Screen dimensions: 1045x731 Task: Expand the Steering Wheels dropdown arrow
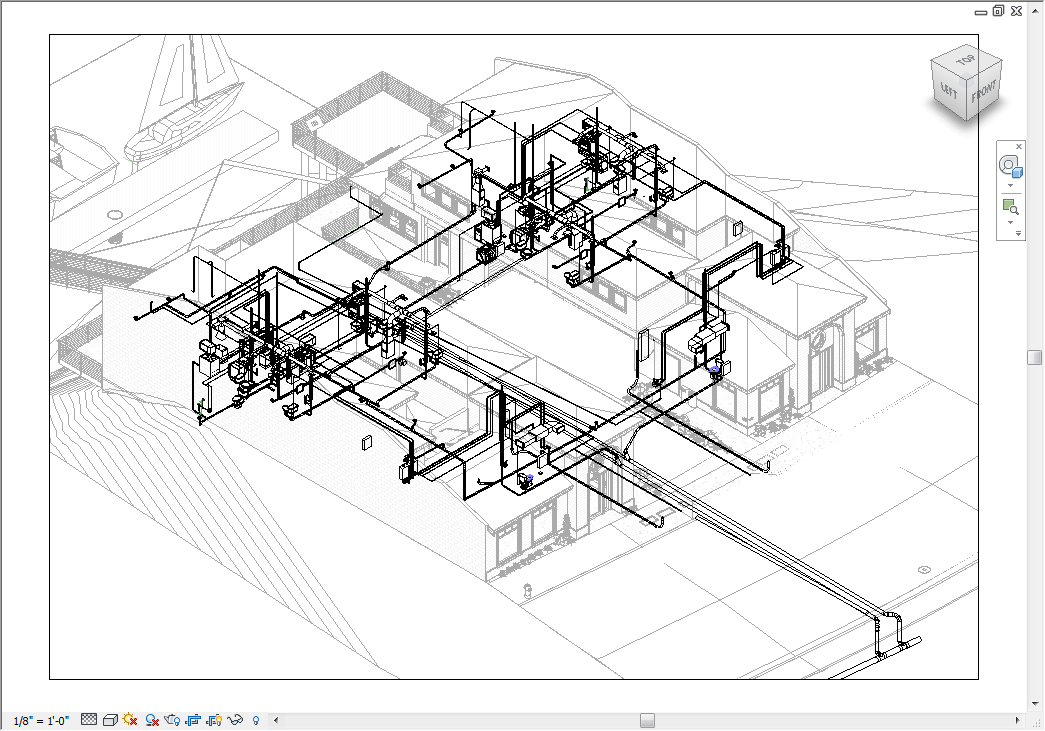click(x=1010, y=186)
